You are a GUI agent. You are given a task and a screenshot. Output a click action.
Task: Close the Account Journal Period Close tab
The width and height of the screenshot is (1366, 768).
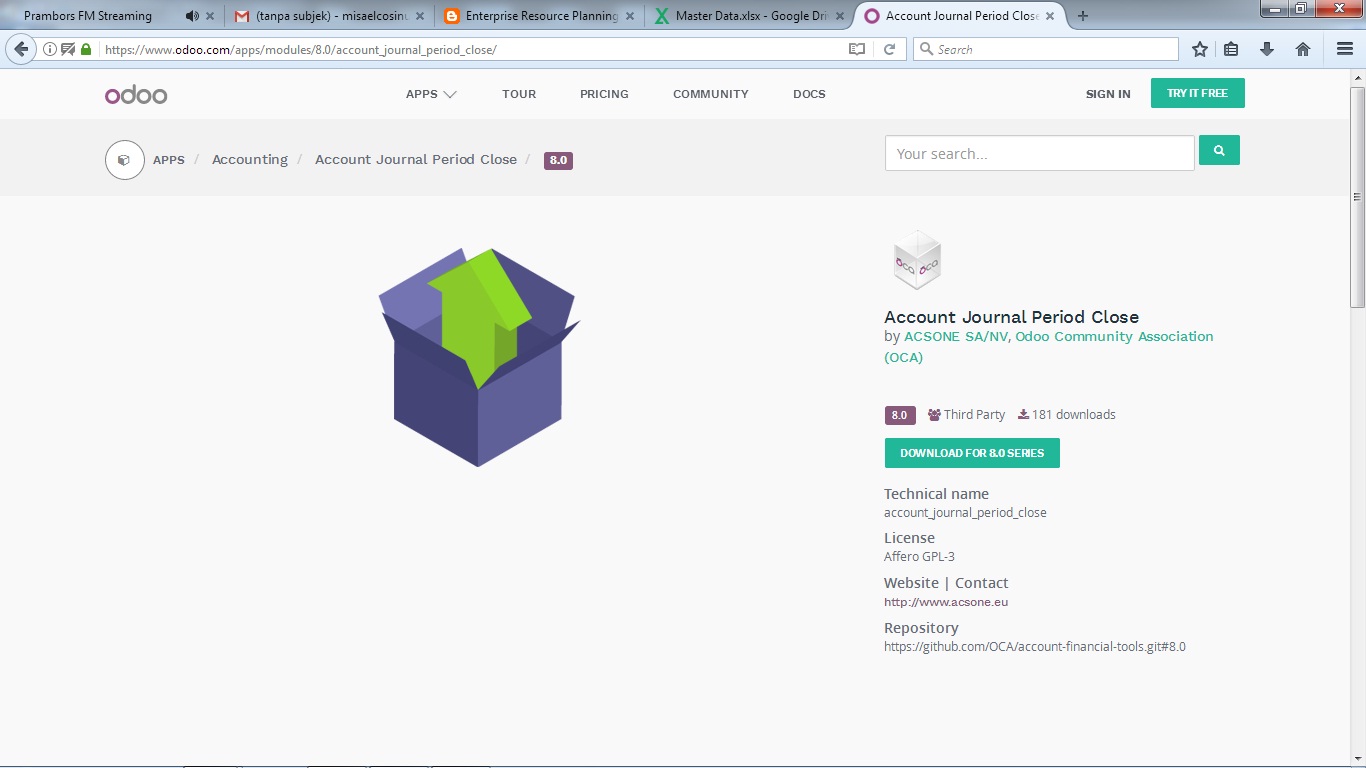pos(1050,16)
